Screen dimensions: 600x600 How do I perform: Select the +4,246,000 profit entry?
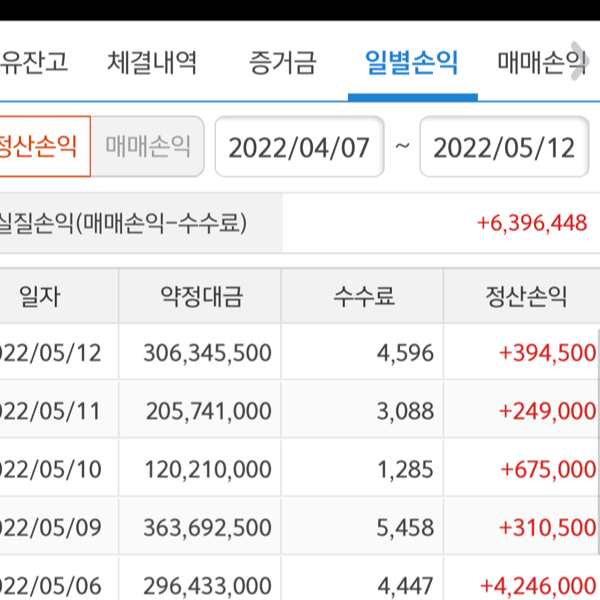point(538,584)
